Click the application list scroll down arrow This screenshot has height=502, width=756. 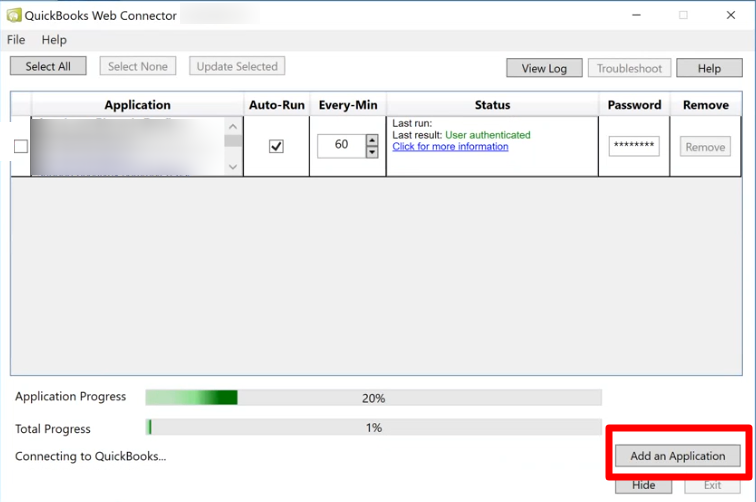(x=233, y=167)
